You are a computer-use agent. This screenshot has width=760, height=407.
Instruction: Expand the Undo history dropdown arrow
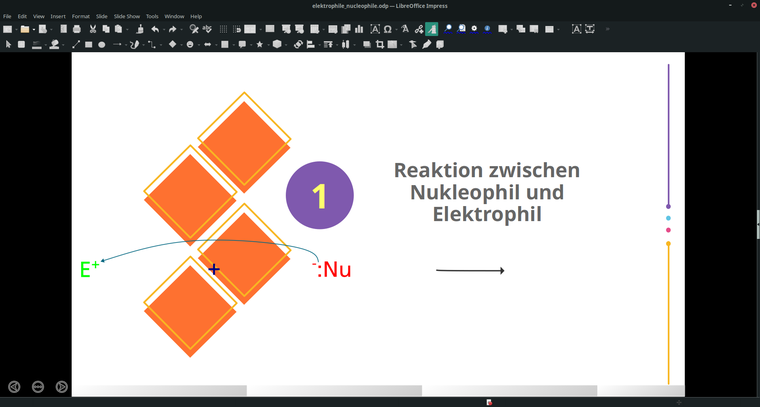(x=163, y=30)
